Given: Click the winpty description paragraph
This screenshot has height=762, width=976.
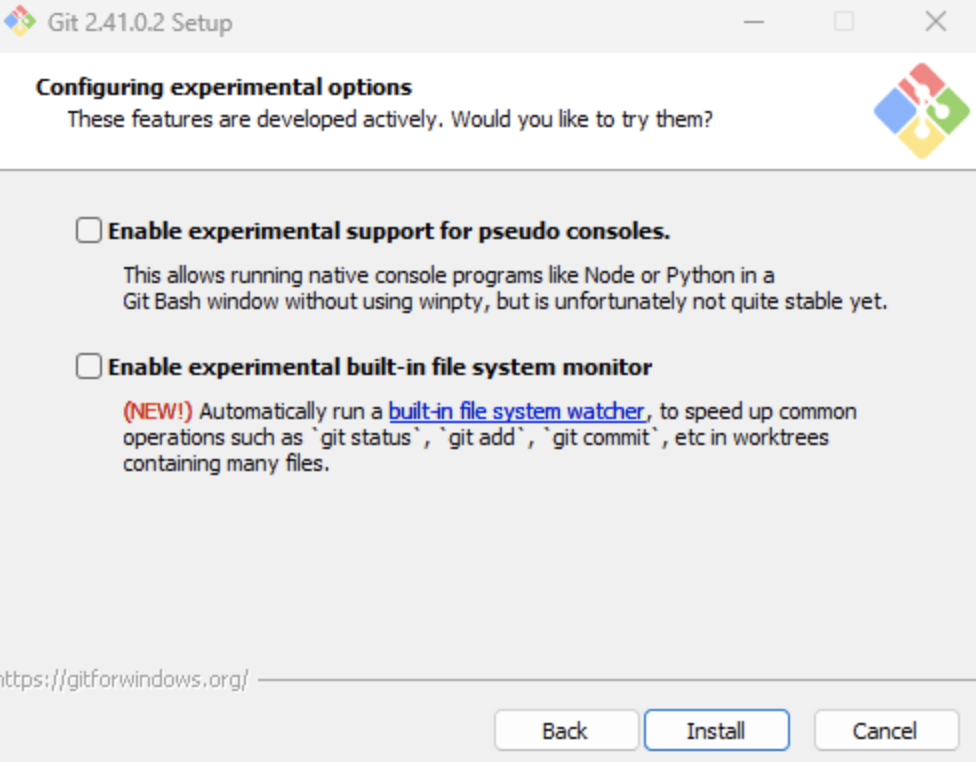Looking at the screenshot, I should 505,288.
